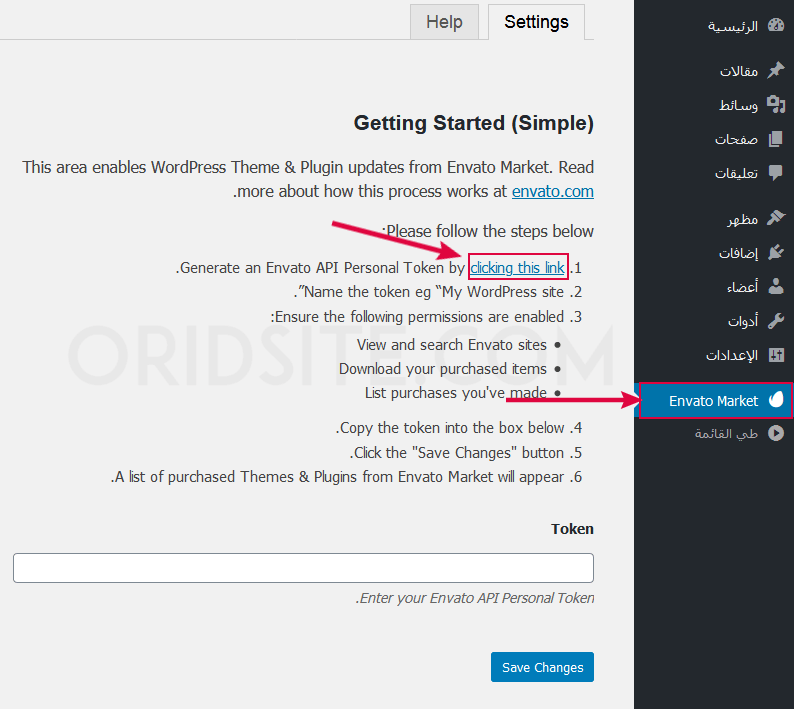Click 'View and search Envato sites' text
This screenshot has width=794, height=709.
coord(452,345)
